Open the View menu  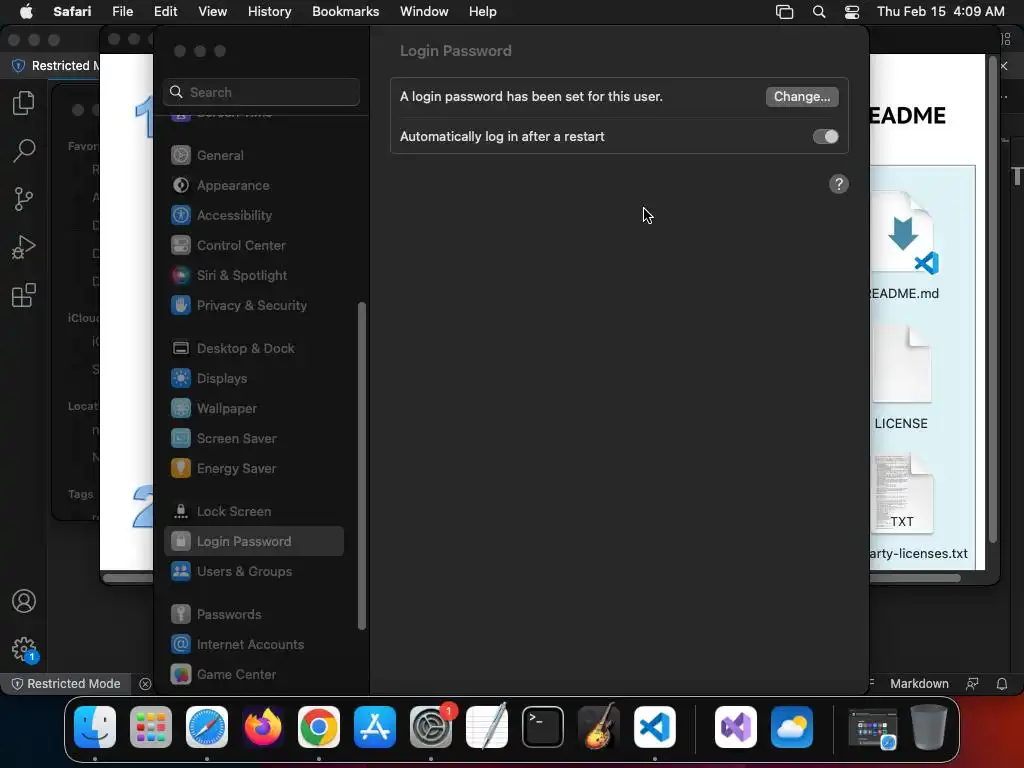(x=212, y=12)
